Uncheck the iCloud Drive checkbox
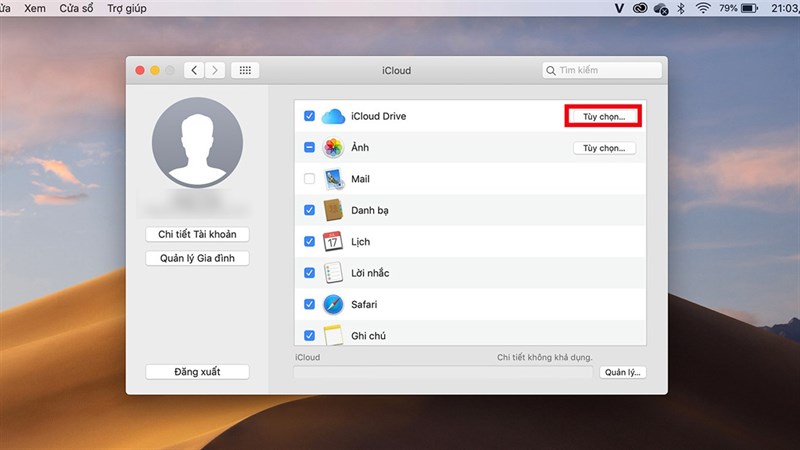The width and height of the screenshot is (800, 450). 309,116
